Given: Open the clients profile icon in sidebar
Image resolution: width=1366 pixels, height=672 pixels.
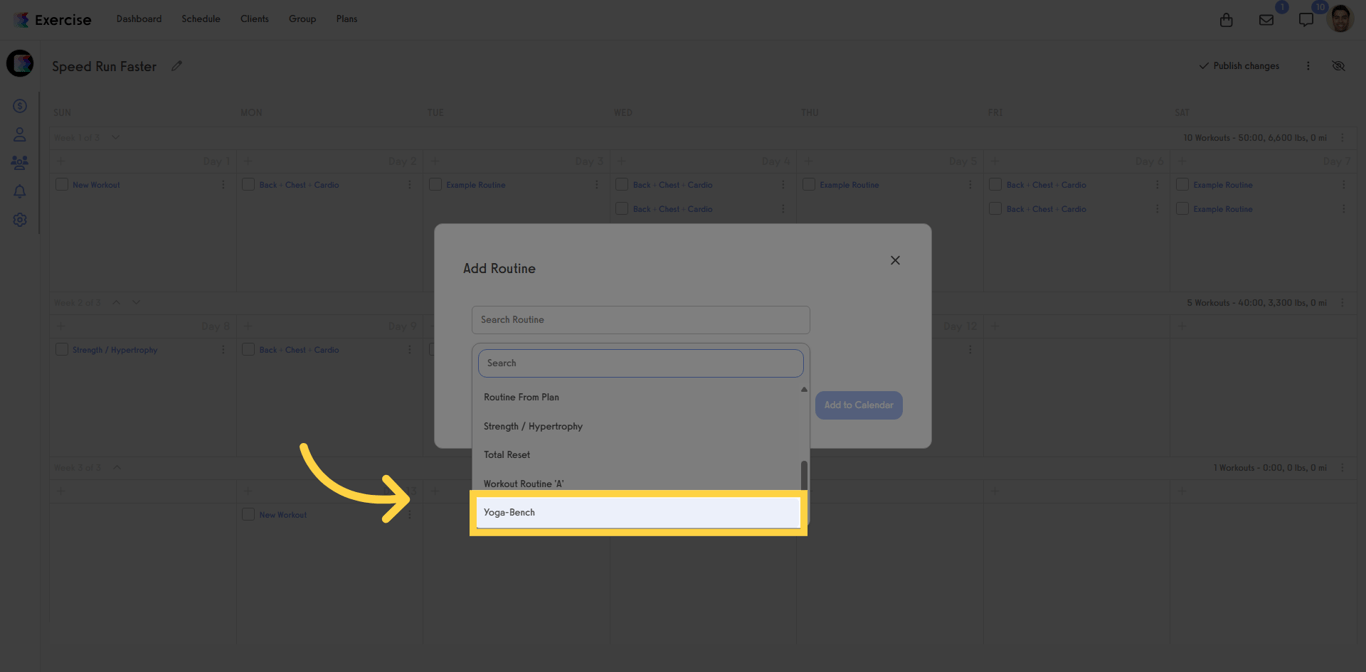Looking at the screenshot, I should (19, 133).
